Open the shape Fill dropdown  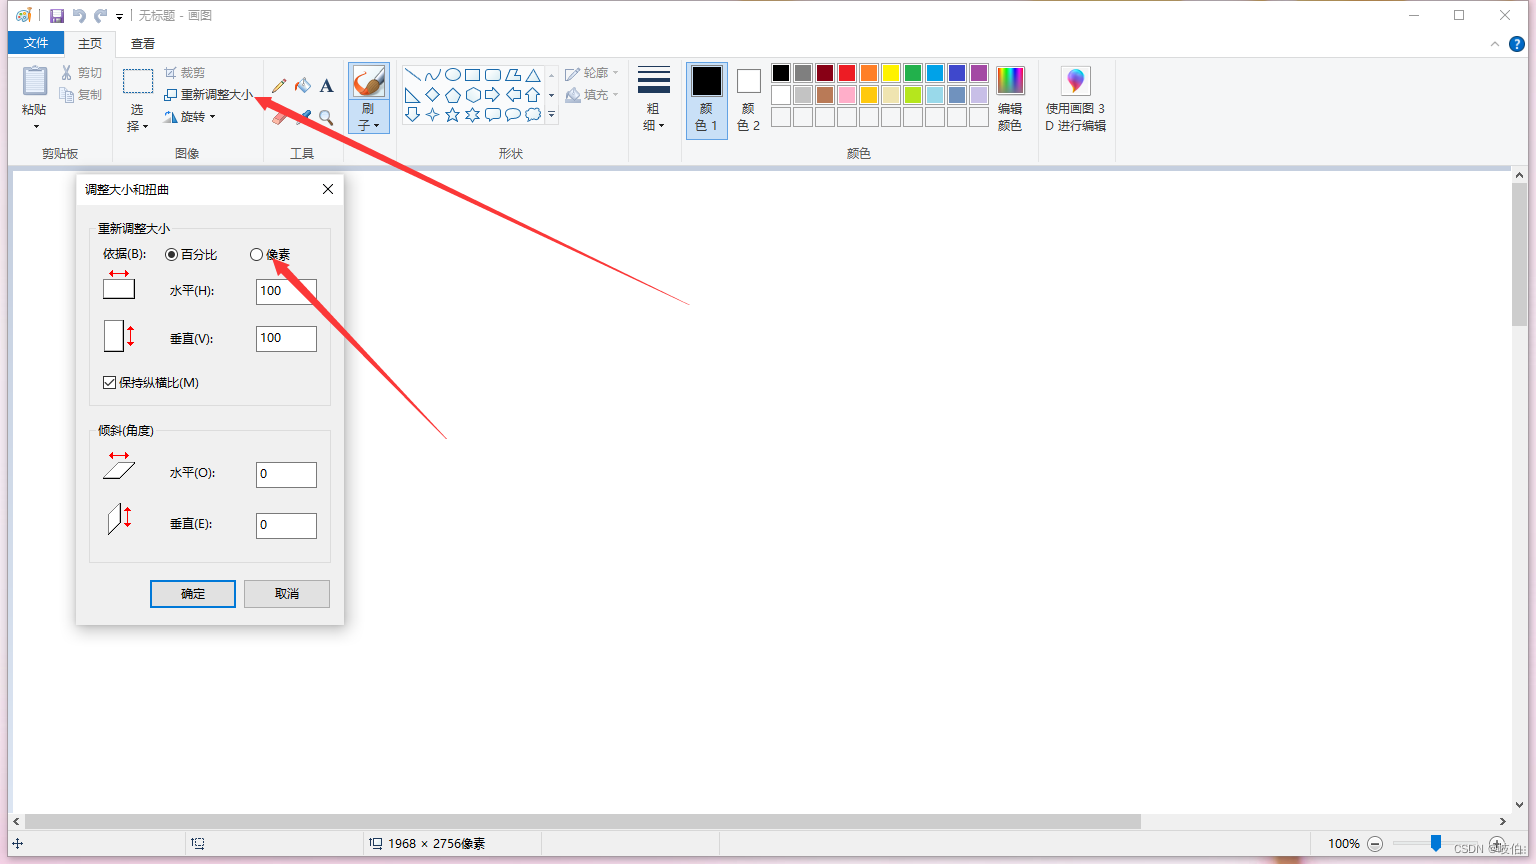click(x=592, y=95)
